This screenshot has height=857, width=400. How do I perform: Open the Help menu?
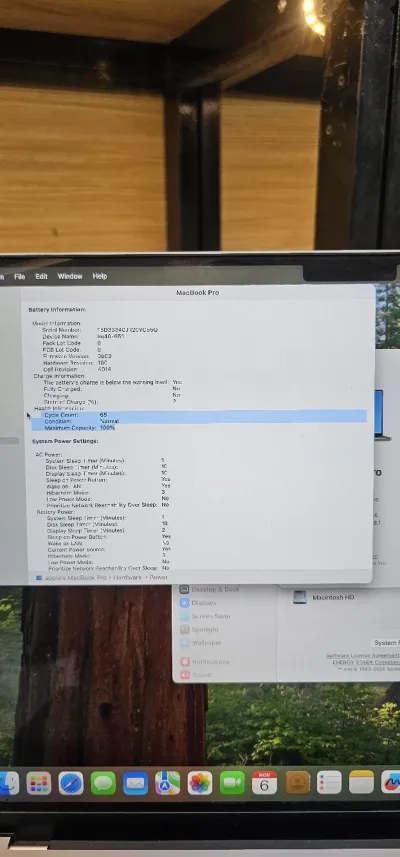(x=100, y=277)
